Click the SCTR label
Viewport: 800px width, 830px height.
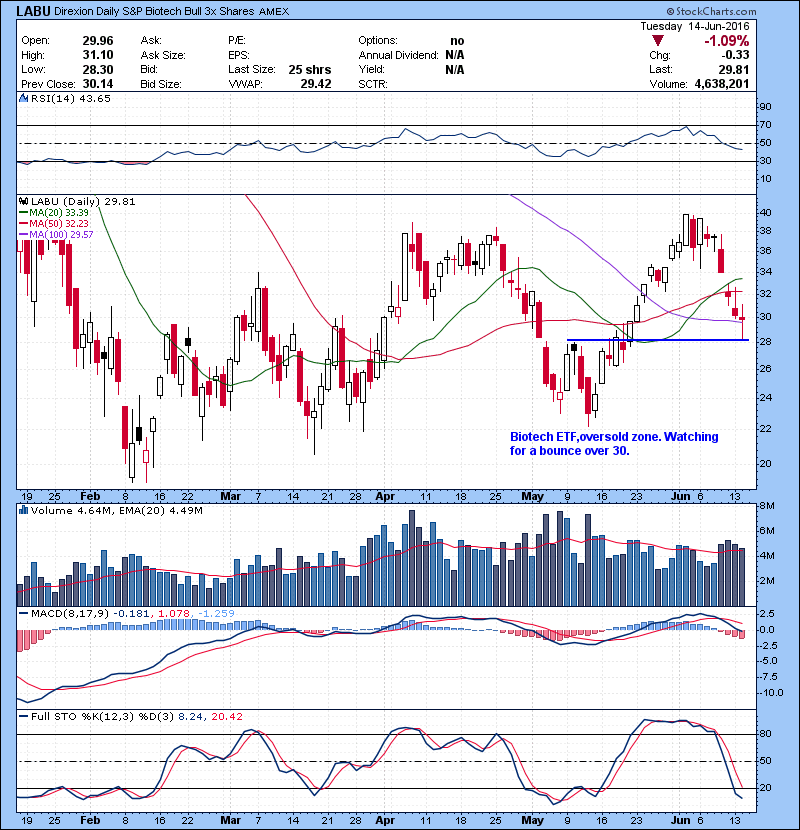(373, 84)
